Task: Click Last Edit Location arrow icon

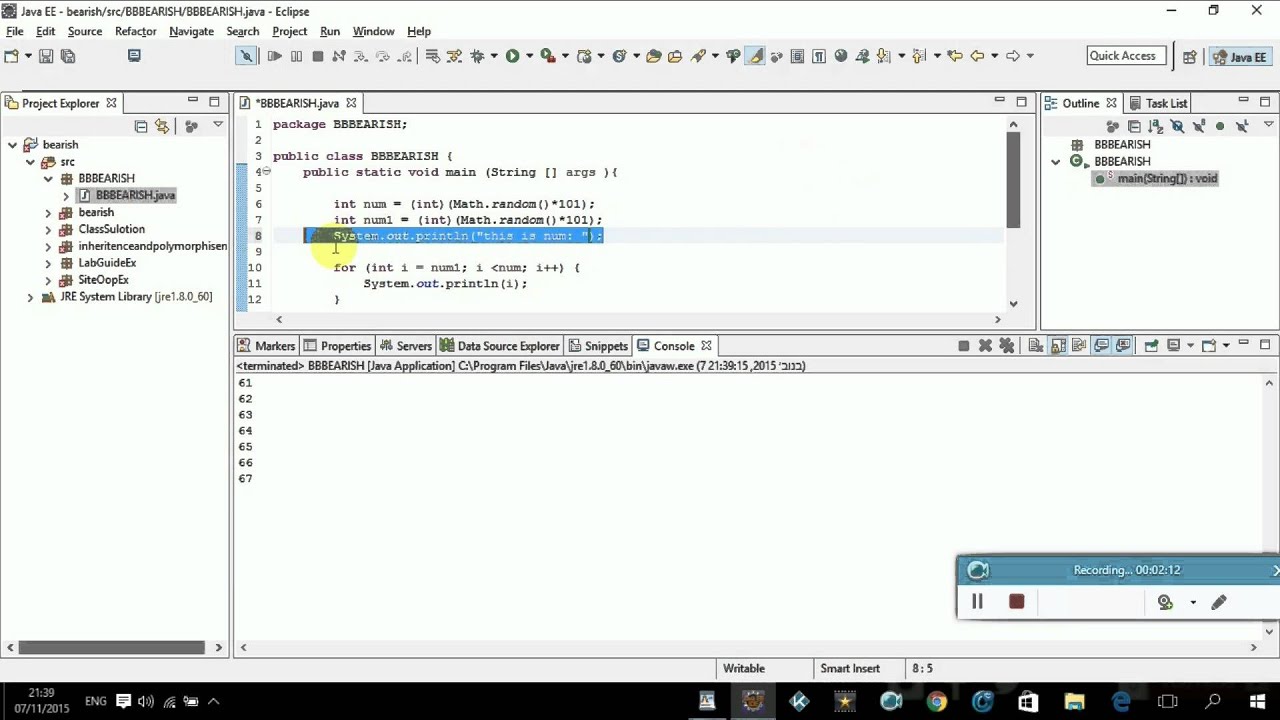Action: [x=955, y=56]
